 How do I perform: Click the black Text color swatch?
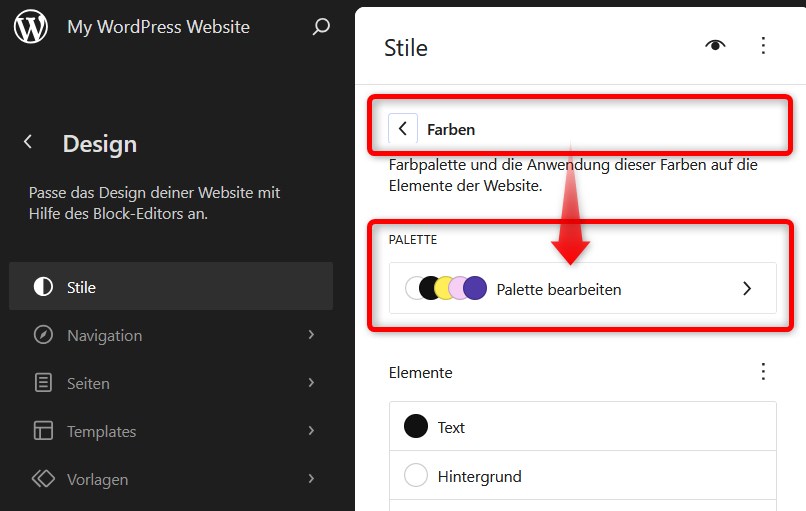pos(416,426)
